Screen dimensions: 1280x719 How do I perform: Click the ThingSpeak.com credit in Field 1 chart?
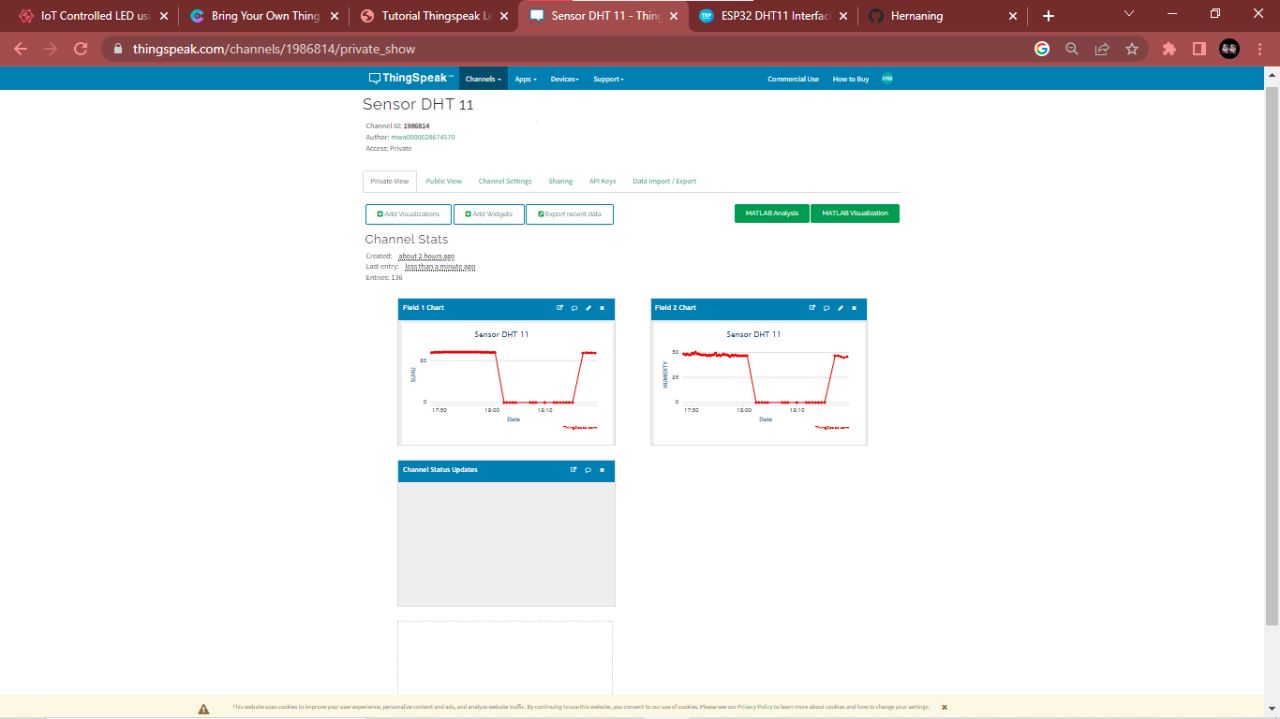pyautogui.click(x=580, y=427)
